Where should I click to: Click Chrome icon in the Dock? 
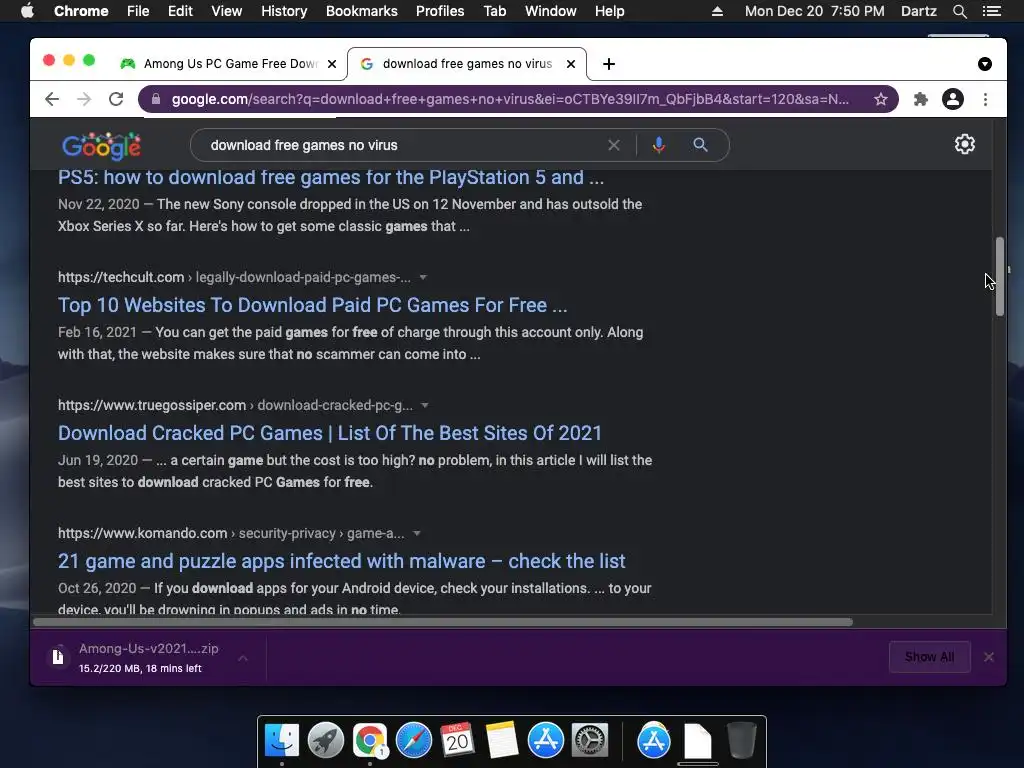[370, 741]
